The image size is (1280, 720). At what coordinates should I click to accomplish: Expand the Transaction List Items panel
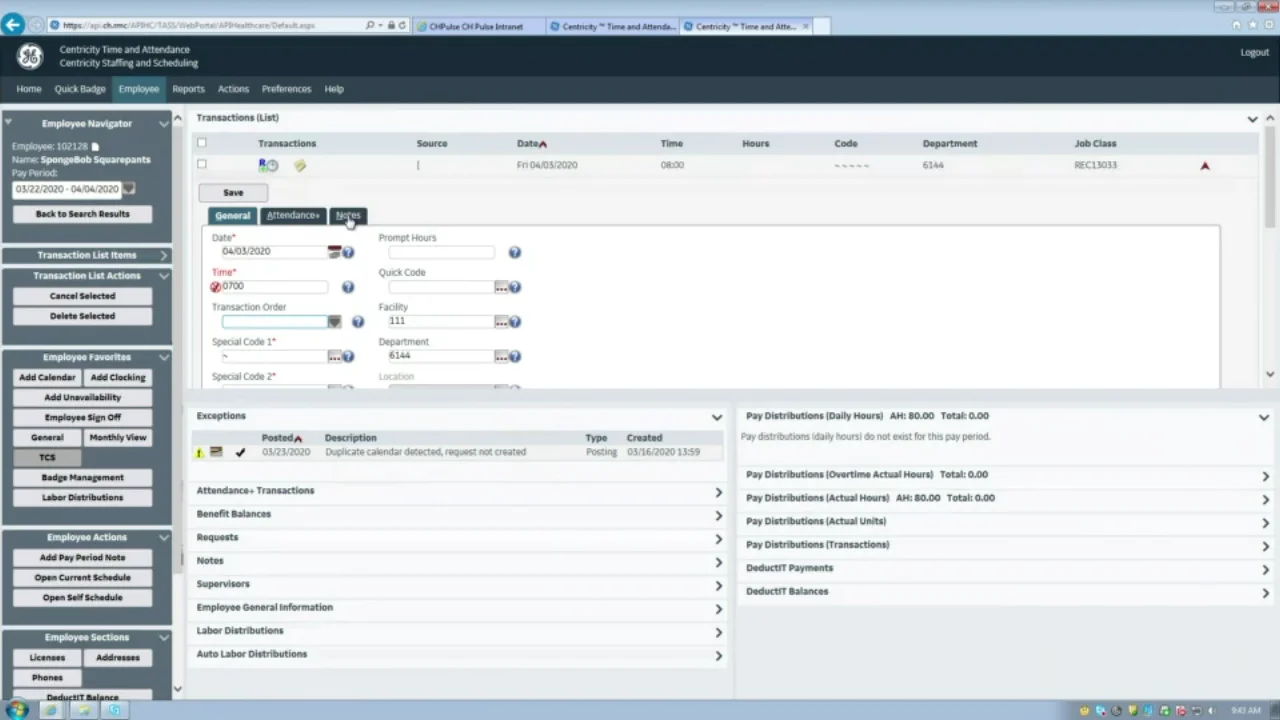point(164,255)
